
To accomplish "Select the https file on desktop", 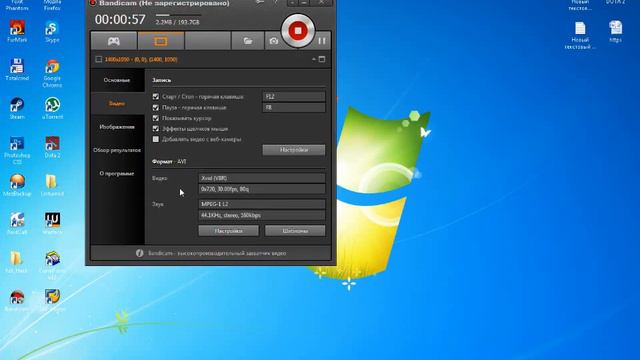I will (616, 32).
